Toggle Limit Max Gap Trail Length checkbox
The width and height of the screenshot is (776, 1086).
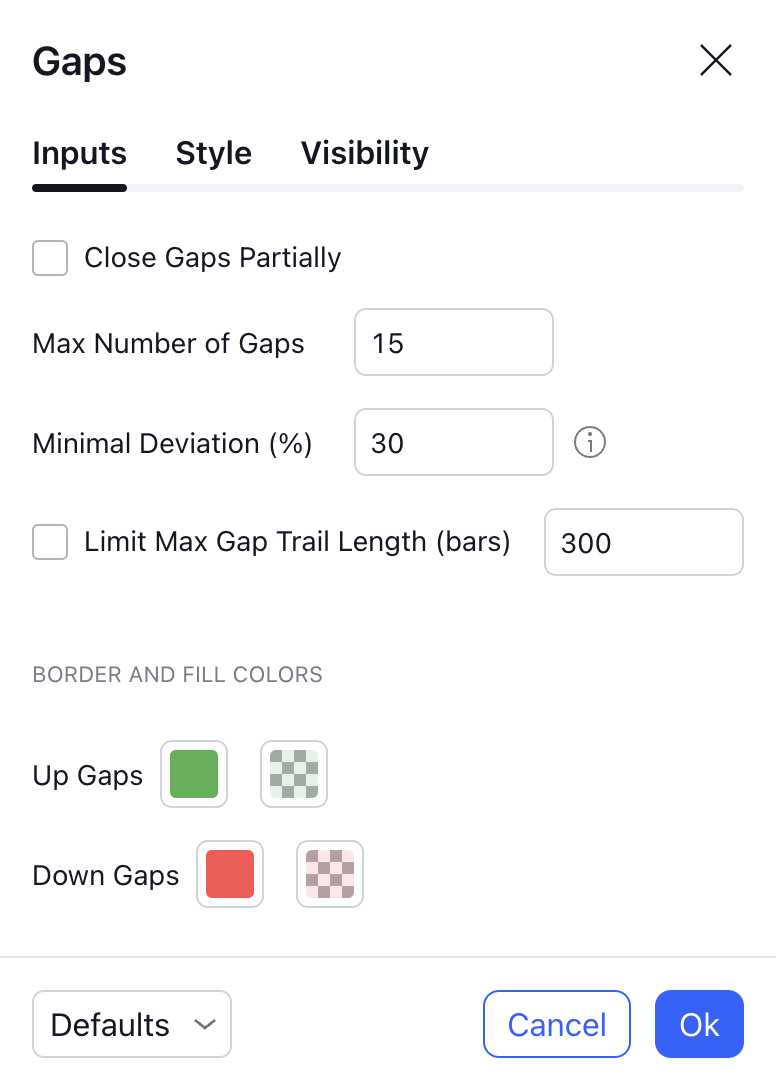[x=50, y=542]
